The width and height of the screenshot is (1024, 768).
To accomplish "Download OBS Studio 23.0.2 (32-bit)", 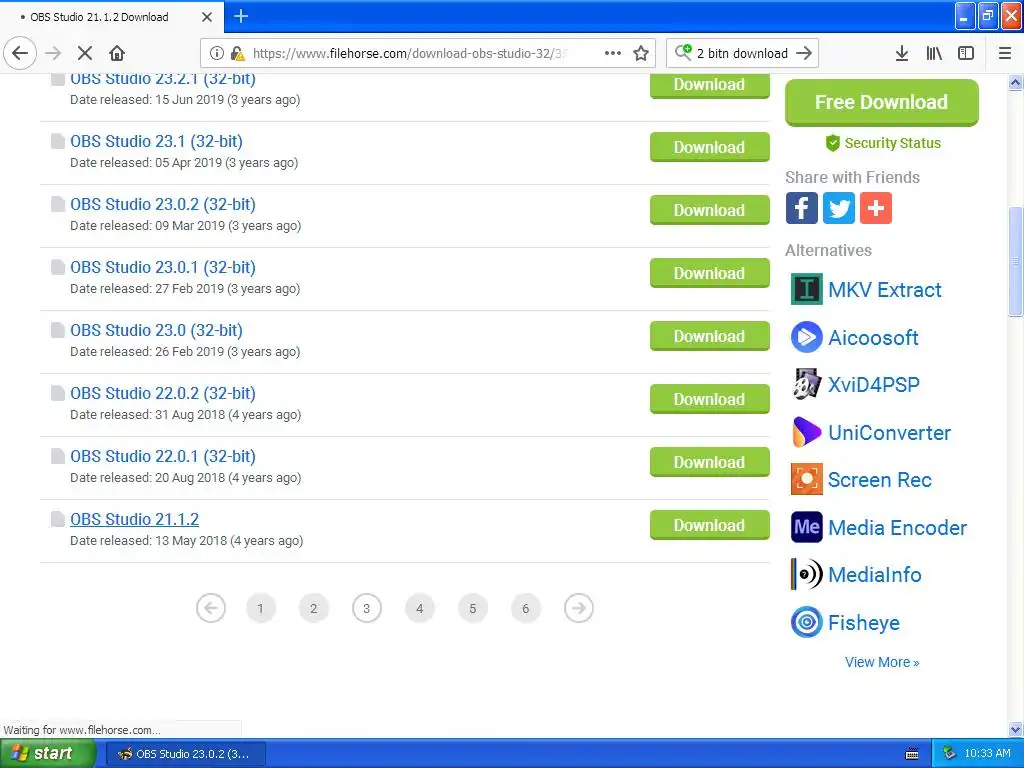I will 709,210.
